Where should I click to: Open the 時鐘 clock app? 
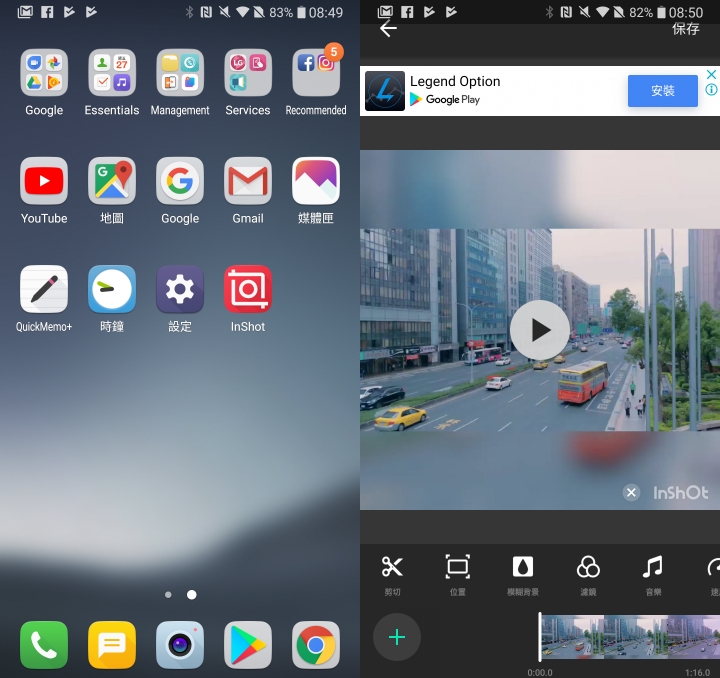(x=112, y=289)
